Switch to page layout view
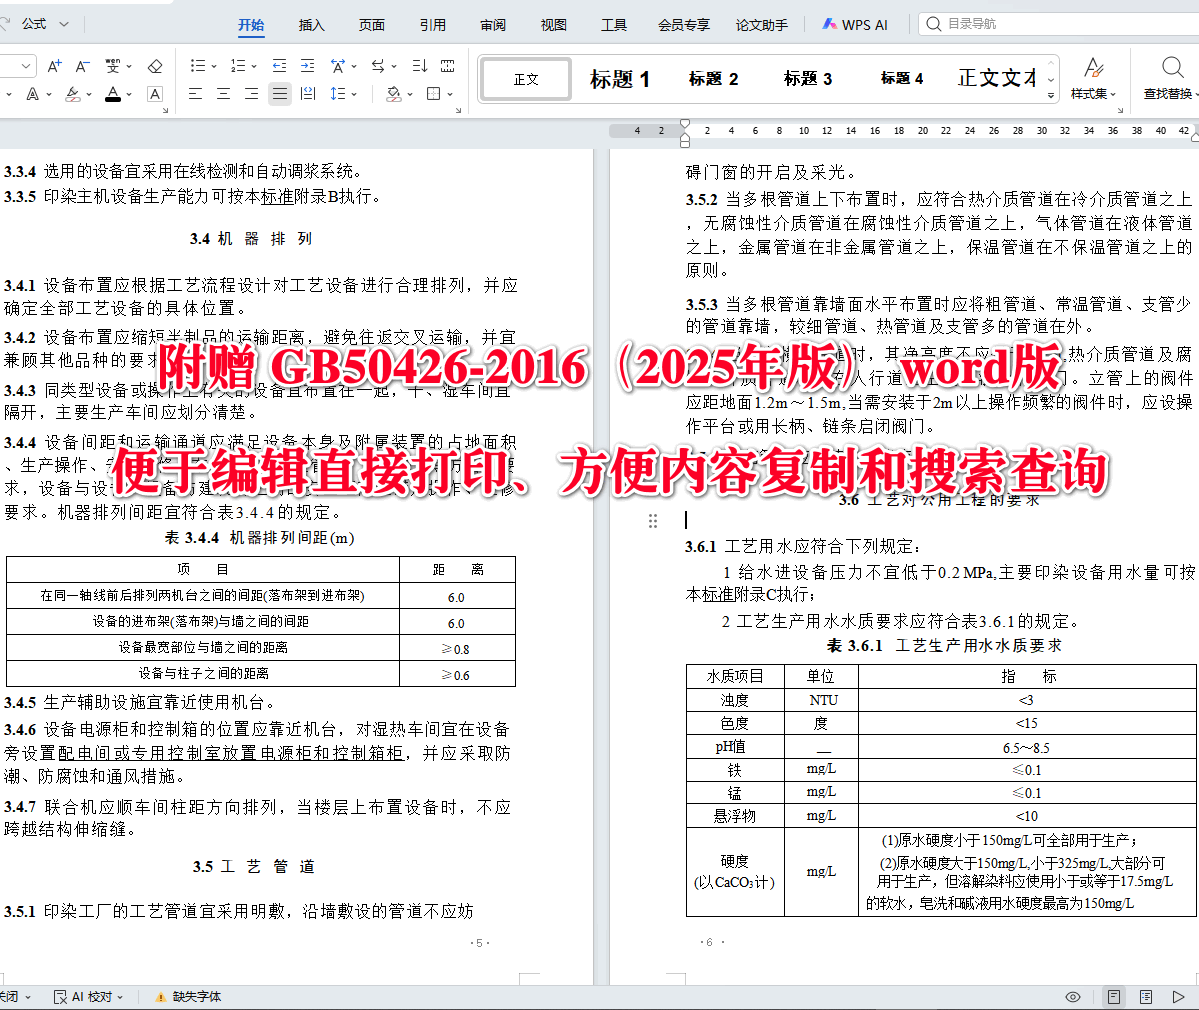 click(1114, 996)
